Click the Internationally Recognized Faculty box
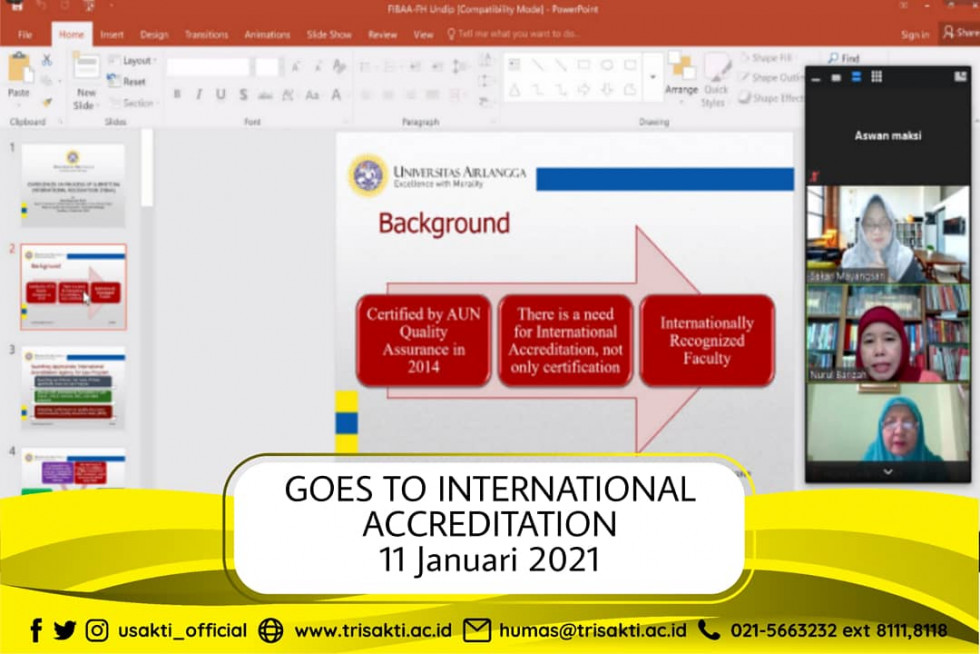Viewport: 980px width, 654px height. click(707, 340)
